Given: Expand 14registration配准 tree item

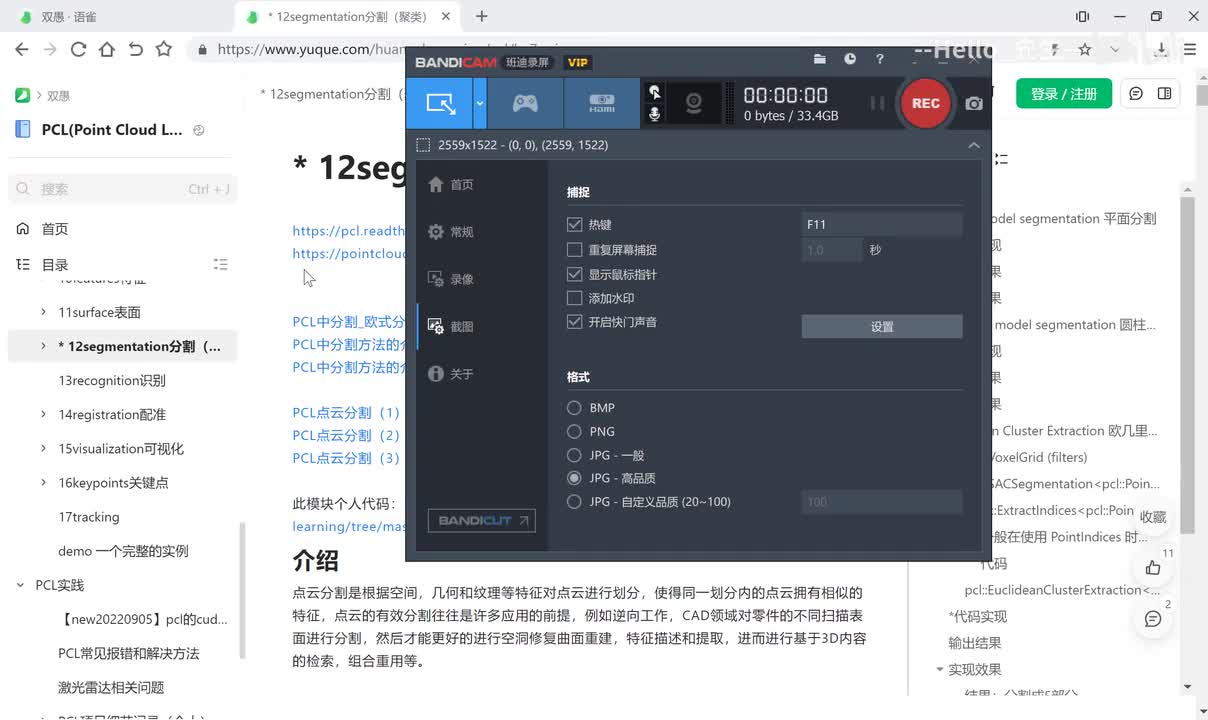Looking at the screenshot, I should [43, 414].
